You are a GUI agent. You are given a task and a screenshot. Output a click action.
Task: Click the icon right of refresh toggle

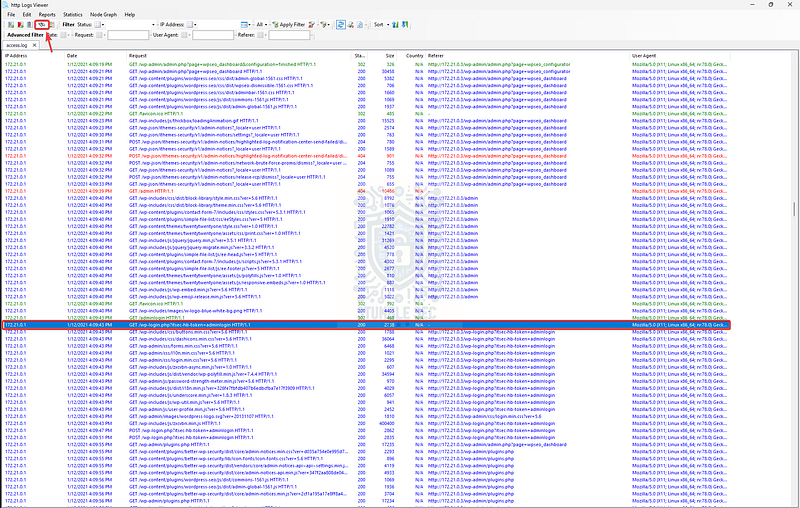tap(351, 24)
